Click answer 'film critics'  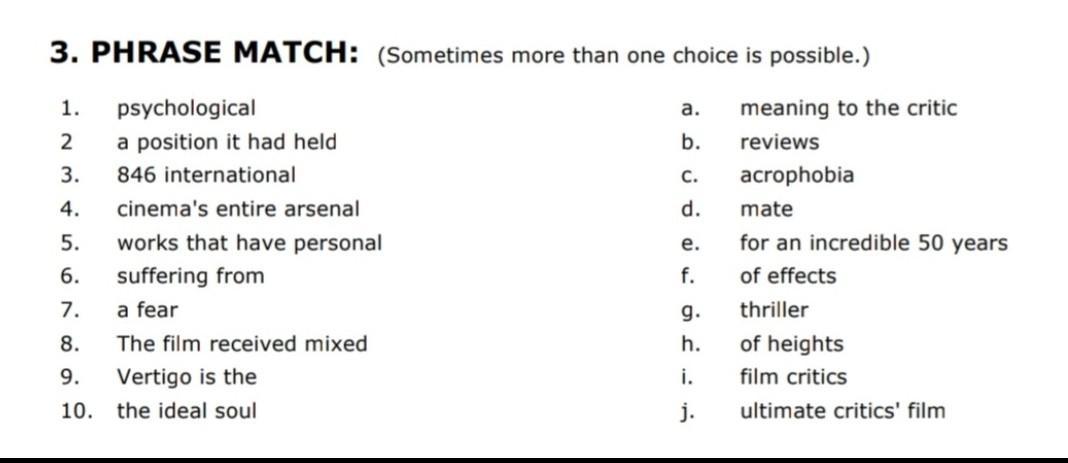(x=793, y=377)
